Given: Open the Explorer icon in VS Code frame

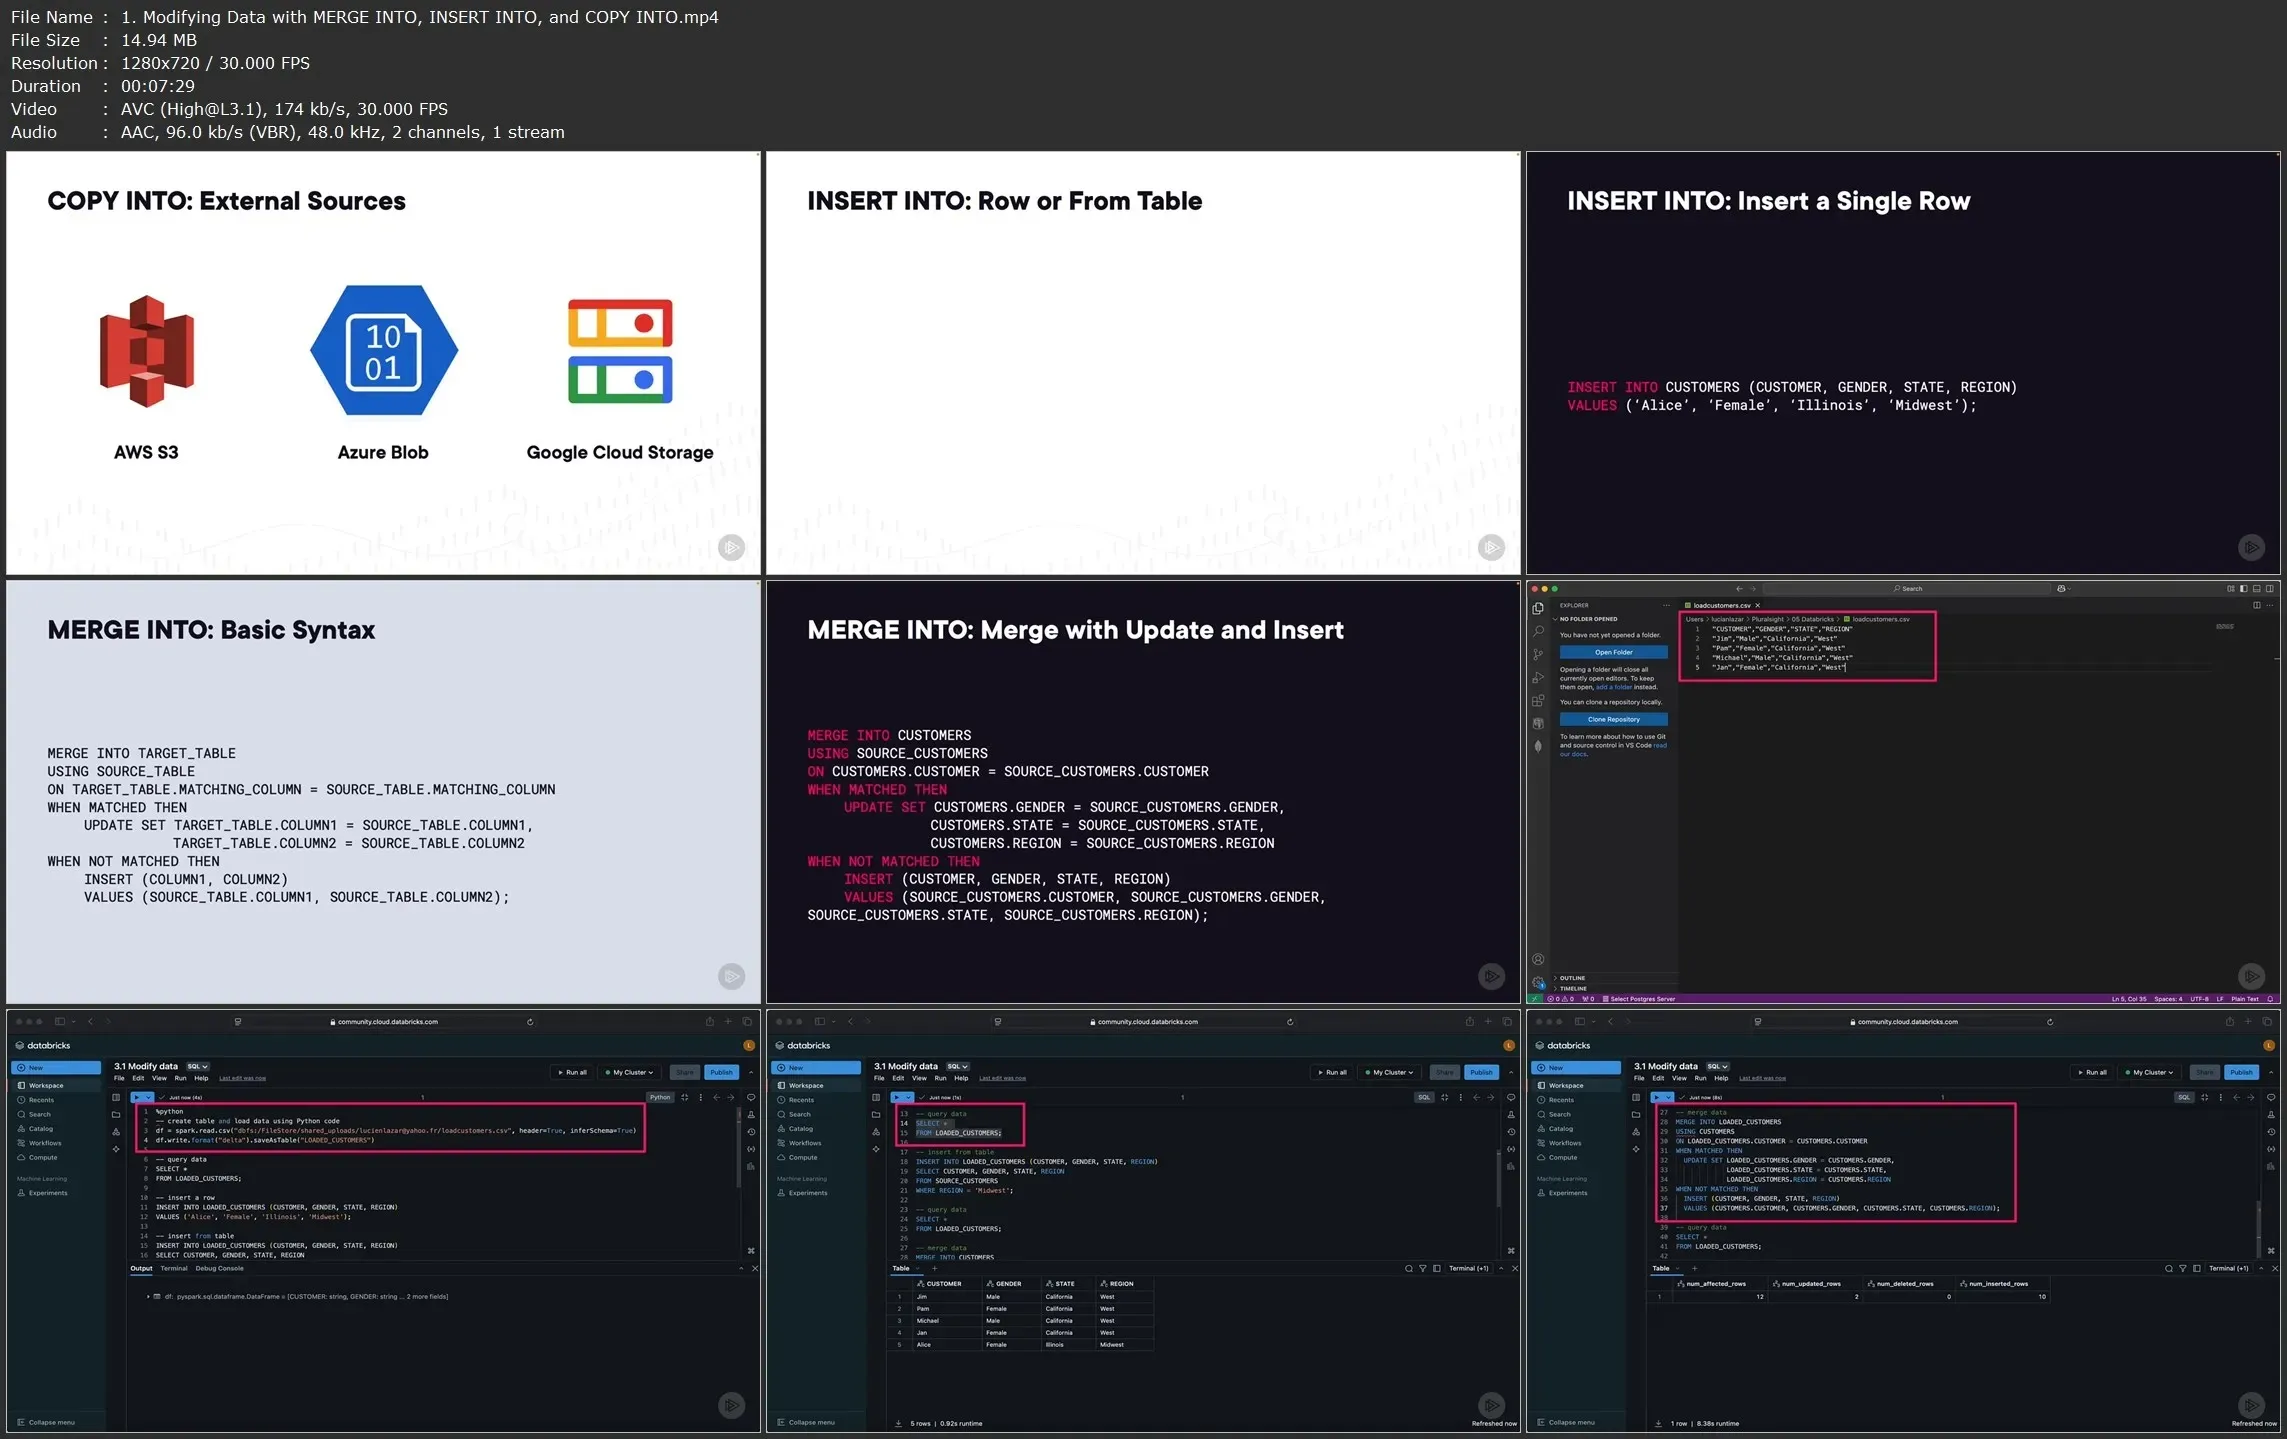Looking at the screenshot, I should 1538,608.
